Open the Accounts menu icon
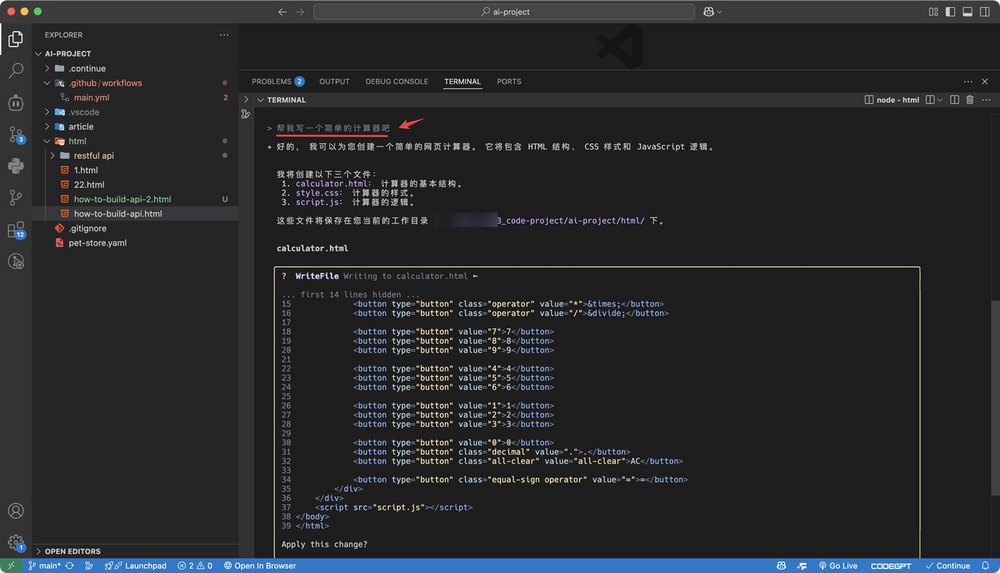 tap(16, 511)
